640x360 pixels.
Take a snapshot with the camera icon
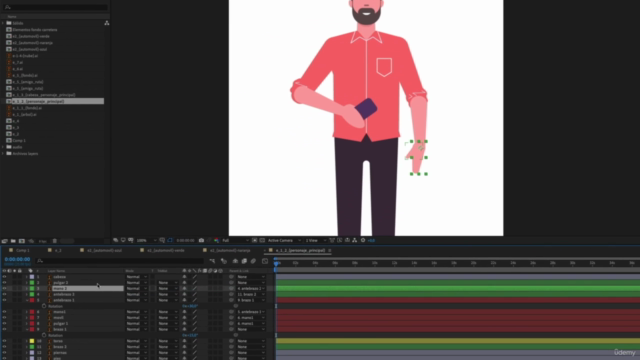click(201, 240)
